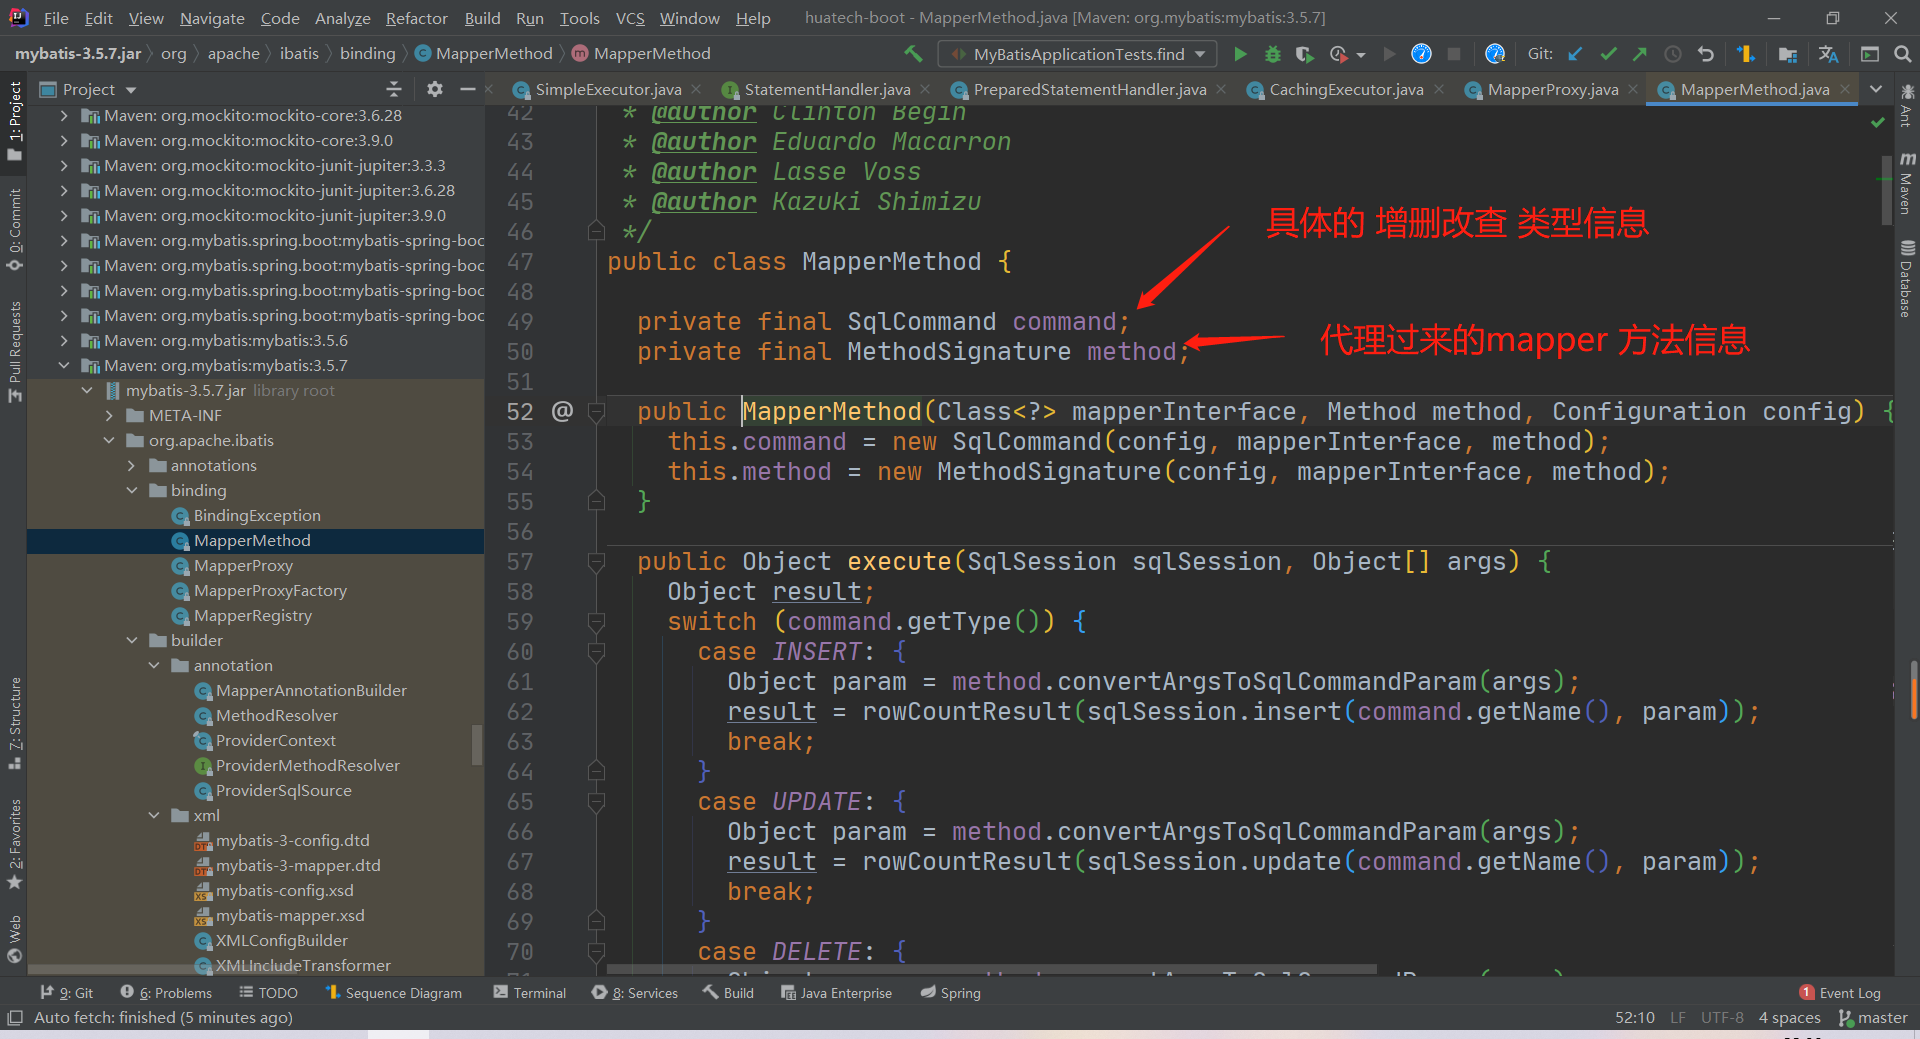This screenshot has height=1039, width=1920.
Task: Show Git history clock icon
Action: pos(1672,54)
